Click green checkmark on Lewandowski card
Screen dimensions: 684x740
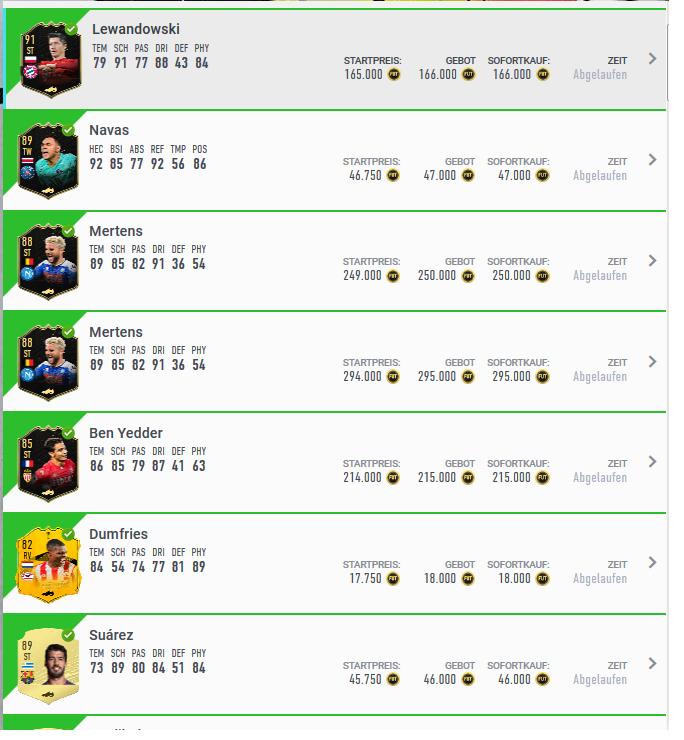71,29
